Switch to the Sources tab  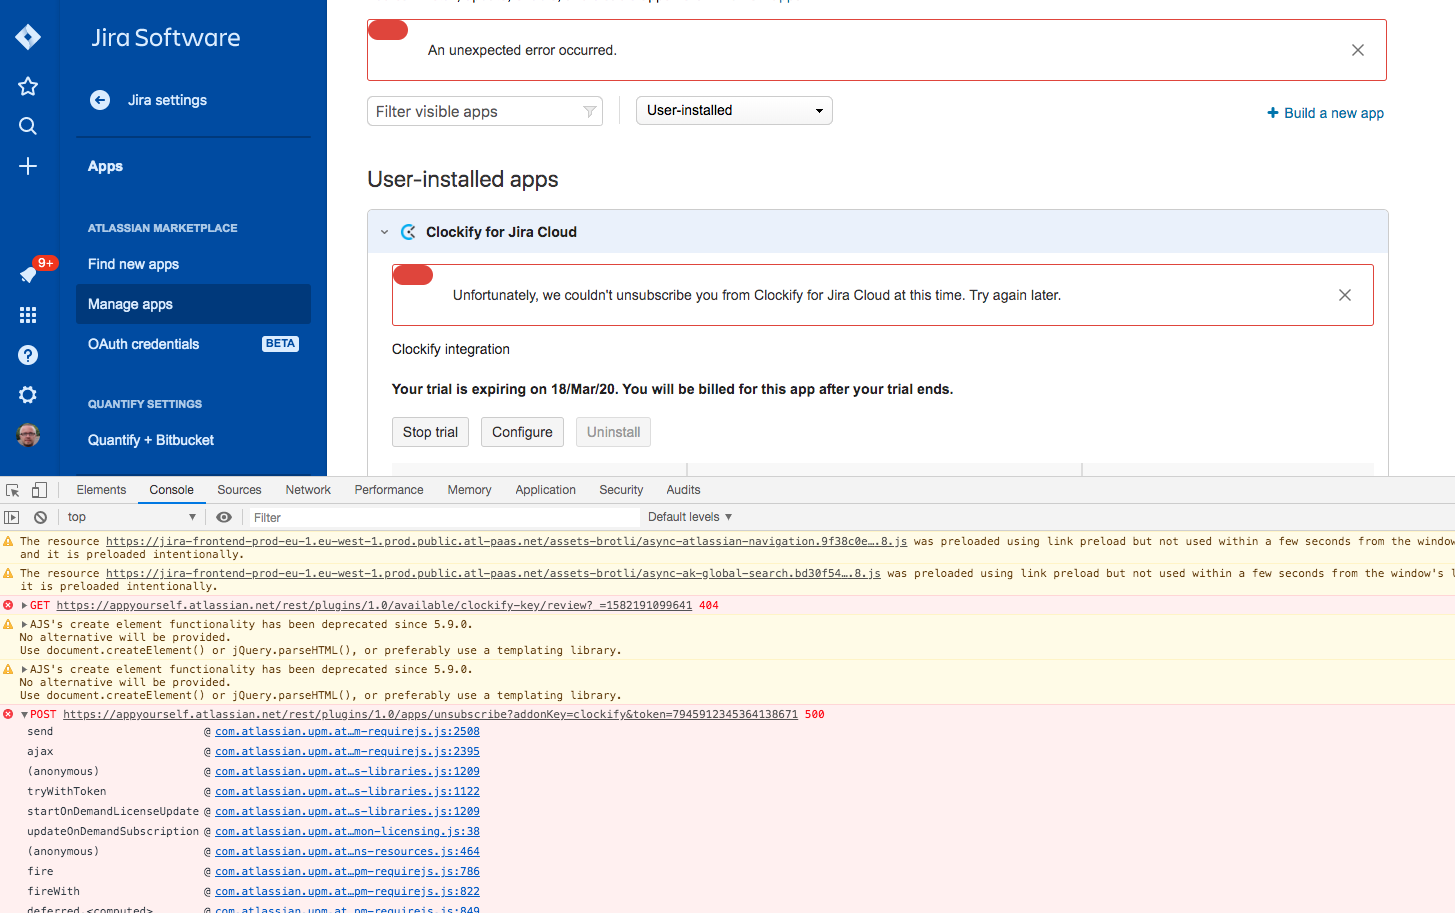(239, 490)
